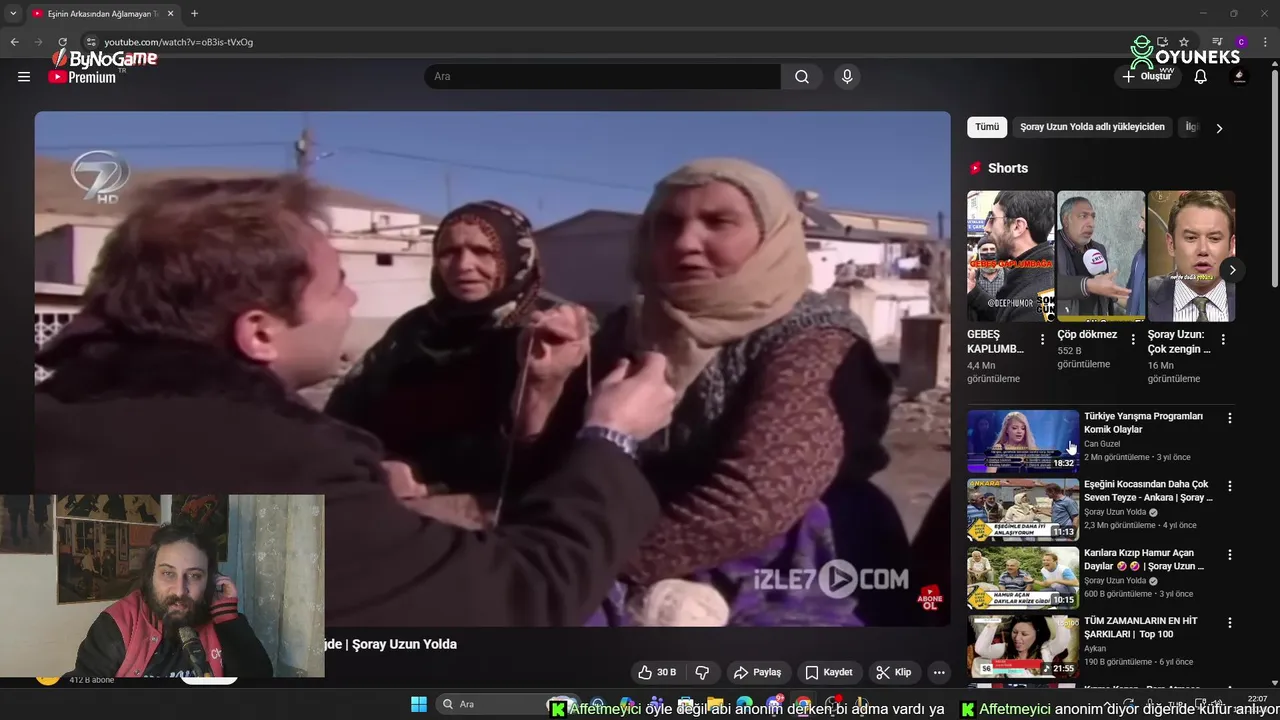Open more actions ellipsis below video
This screenshot has height=720, width=1280.
point(939,672)
